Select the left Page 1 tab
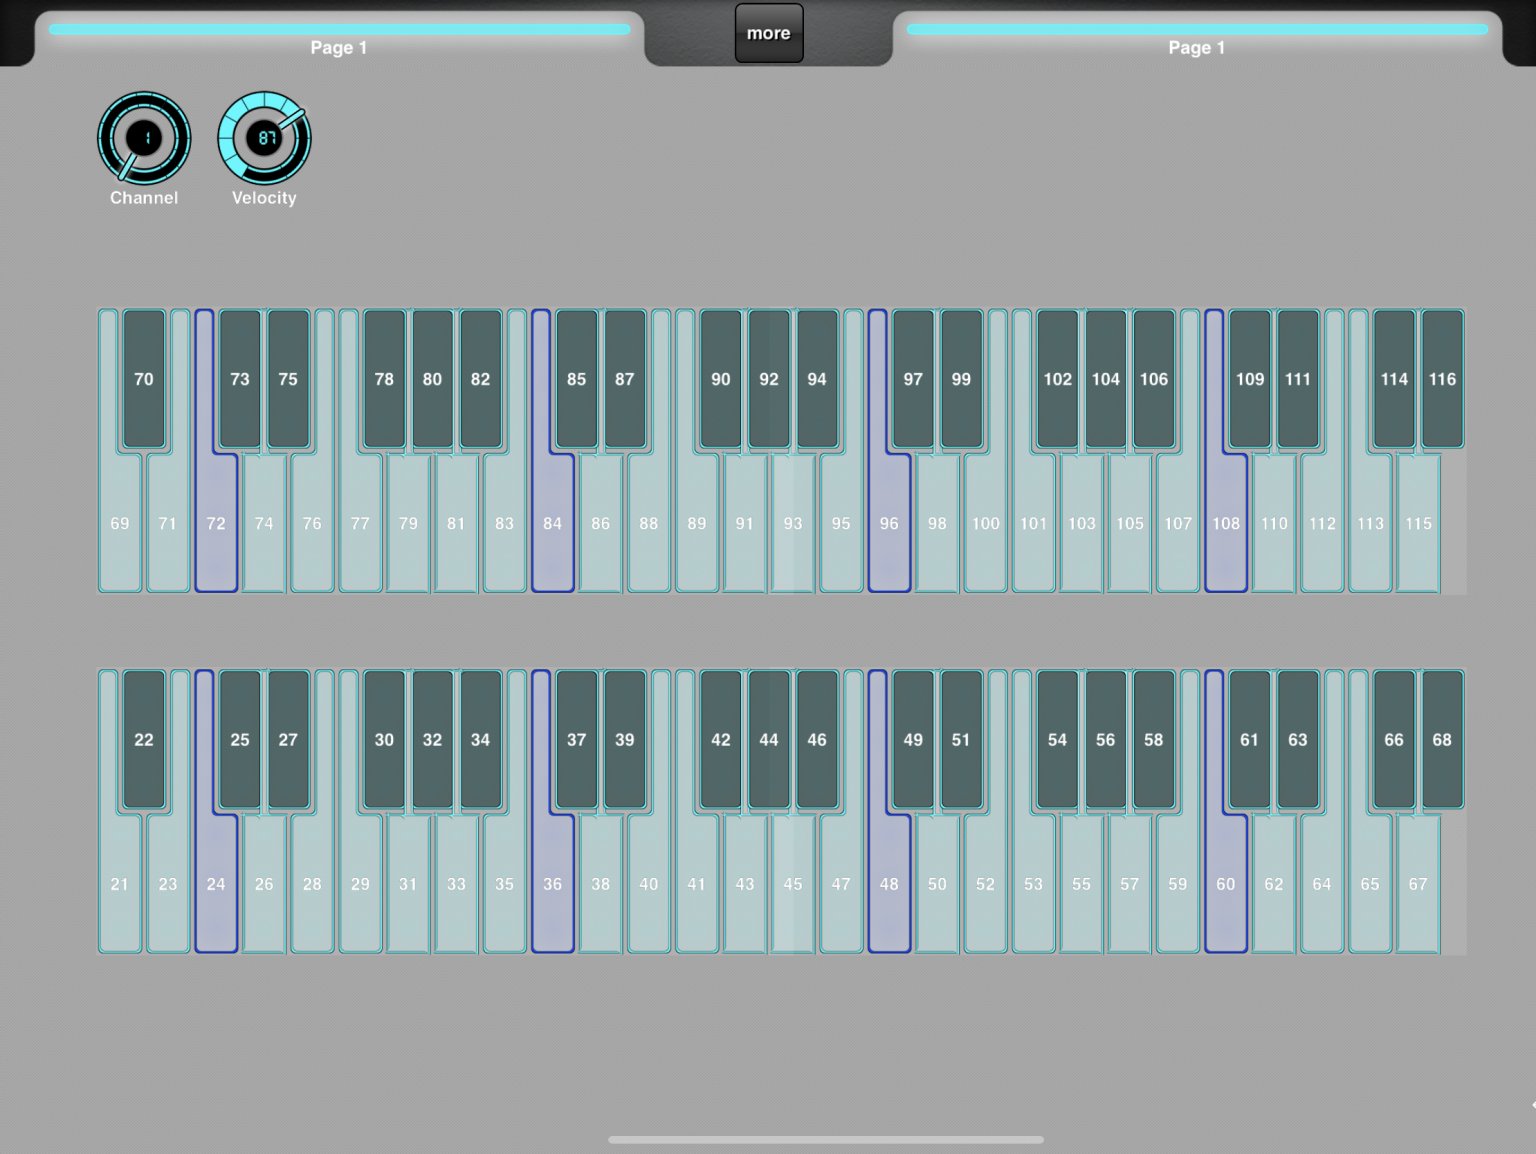1536x1154 pixels. (339, 37)
